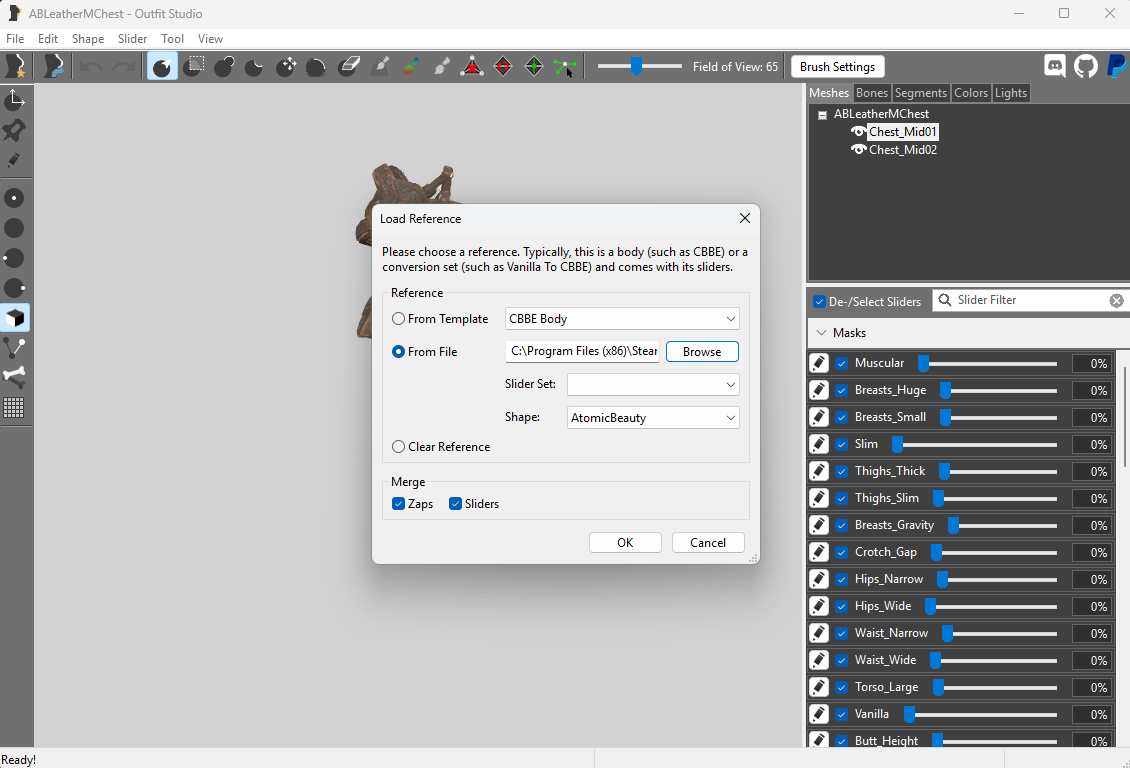
Task: Collapse the ABLeatherMChest tree node
Action: [822, 115]
